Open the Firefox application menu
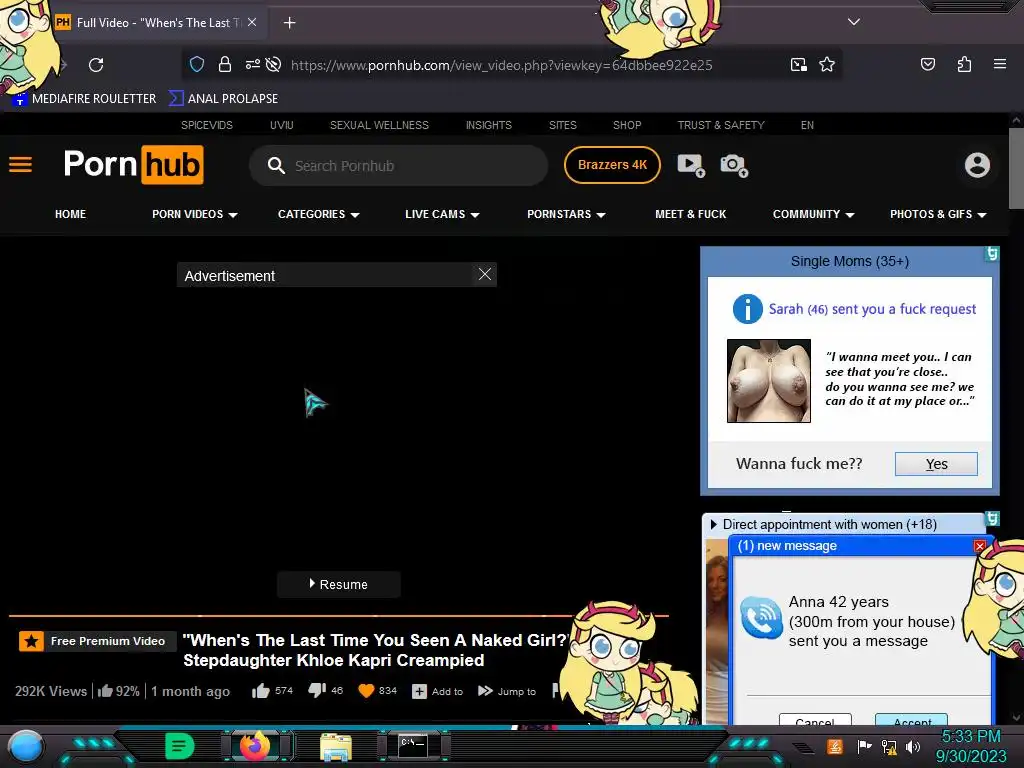The width and height of the screenshot is (1024, 768). pyautogui.click(x=999, y=64)
